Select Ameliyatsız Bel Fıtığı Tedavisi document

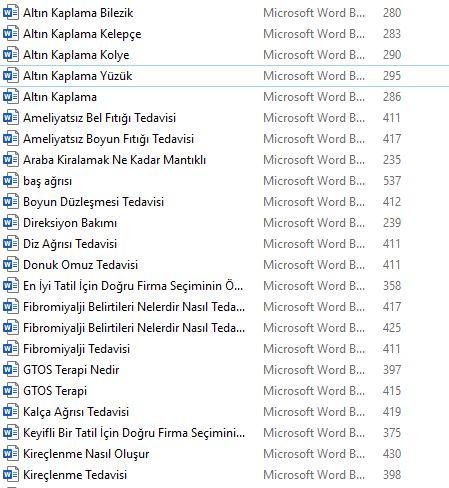[99, 118]
